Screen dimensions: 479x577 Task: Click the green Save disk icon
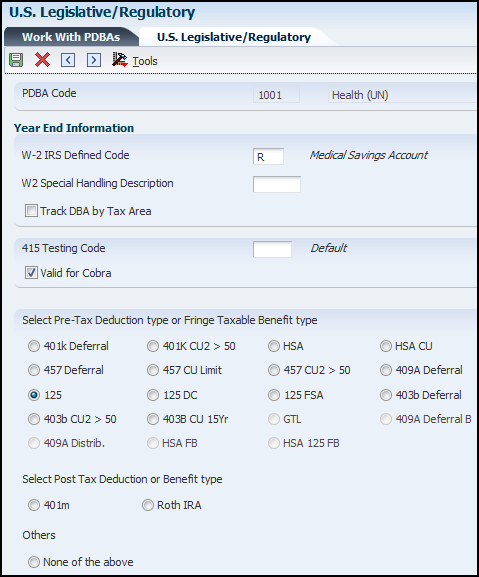16,60
